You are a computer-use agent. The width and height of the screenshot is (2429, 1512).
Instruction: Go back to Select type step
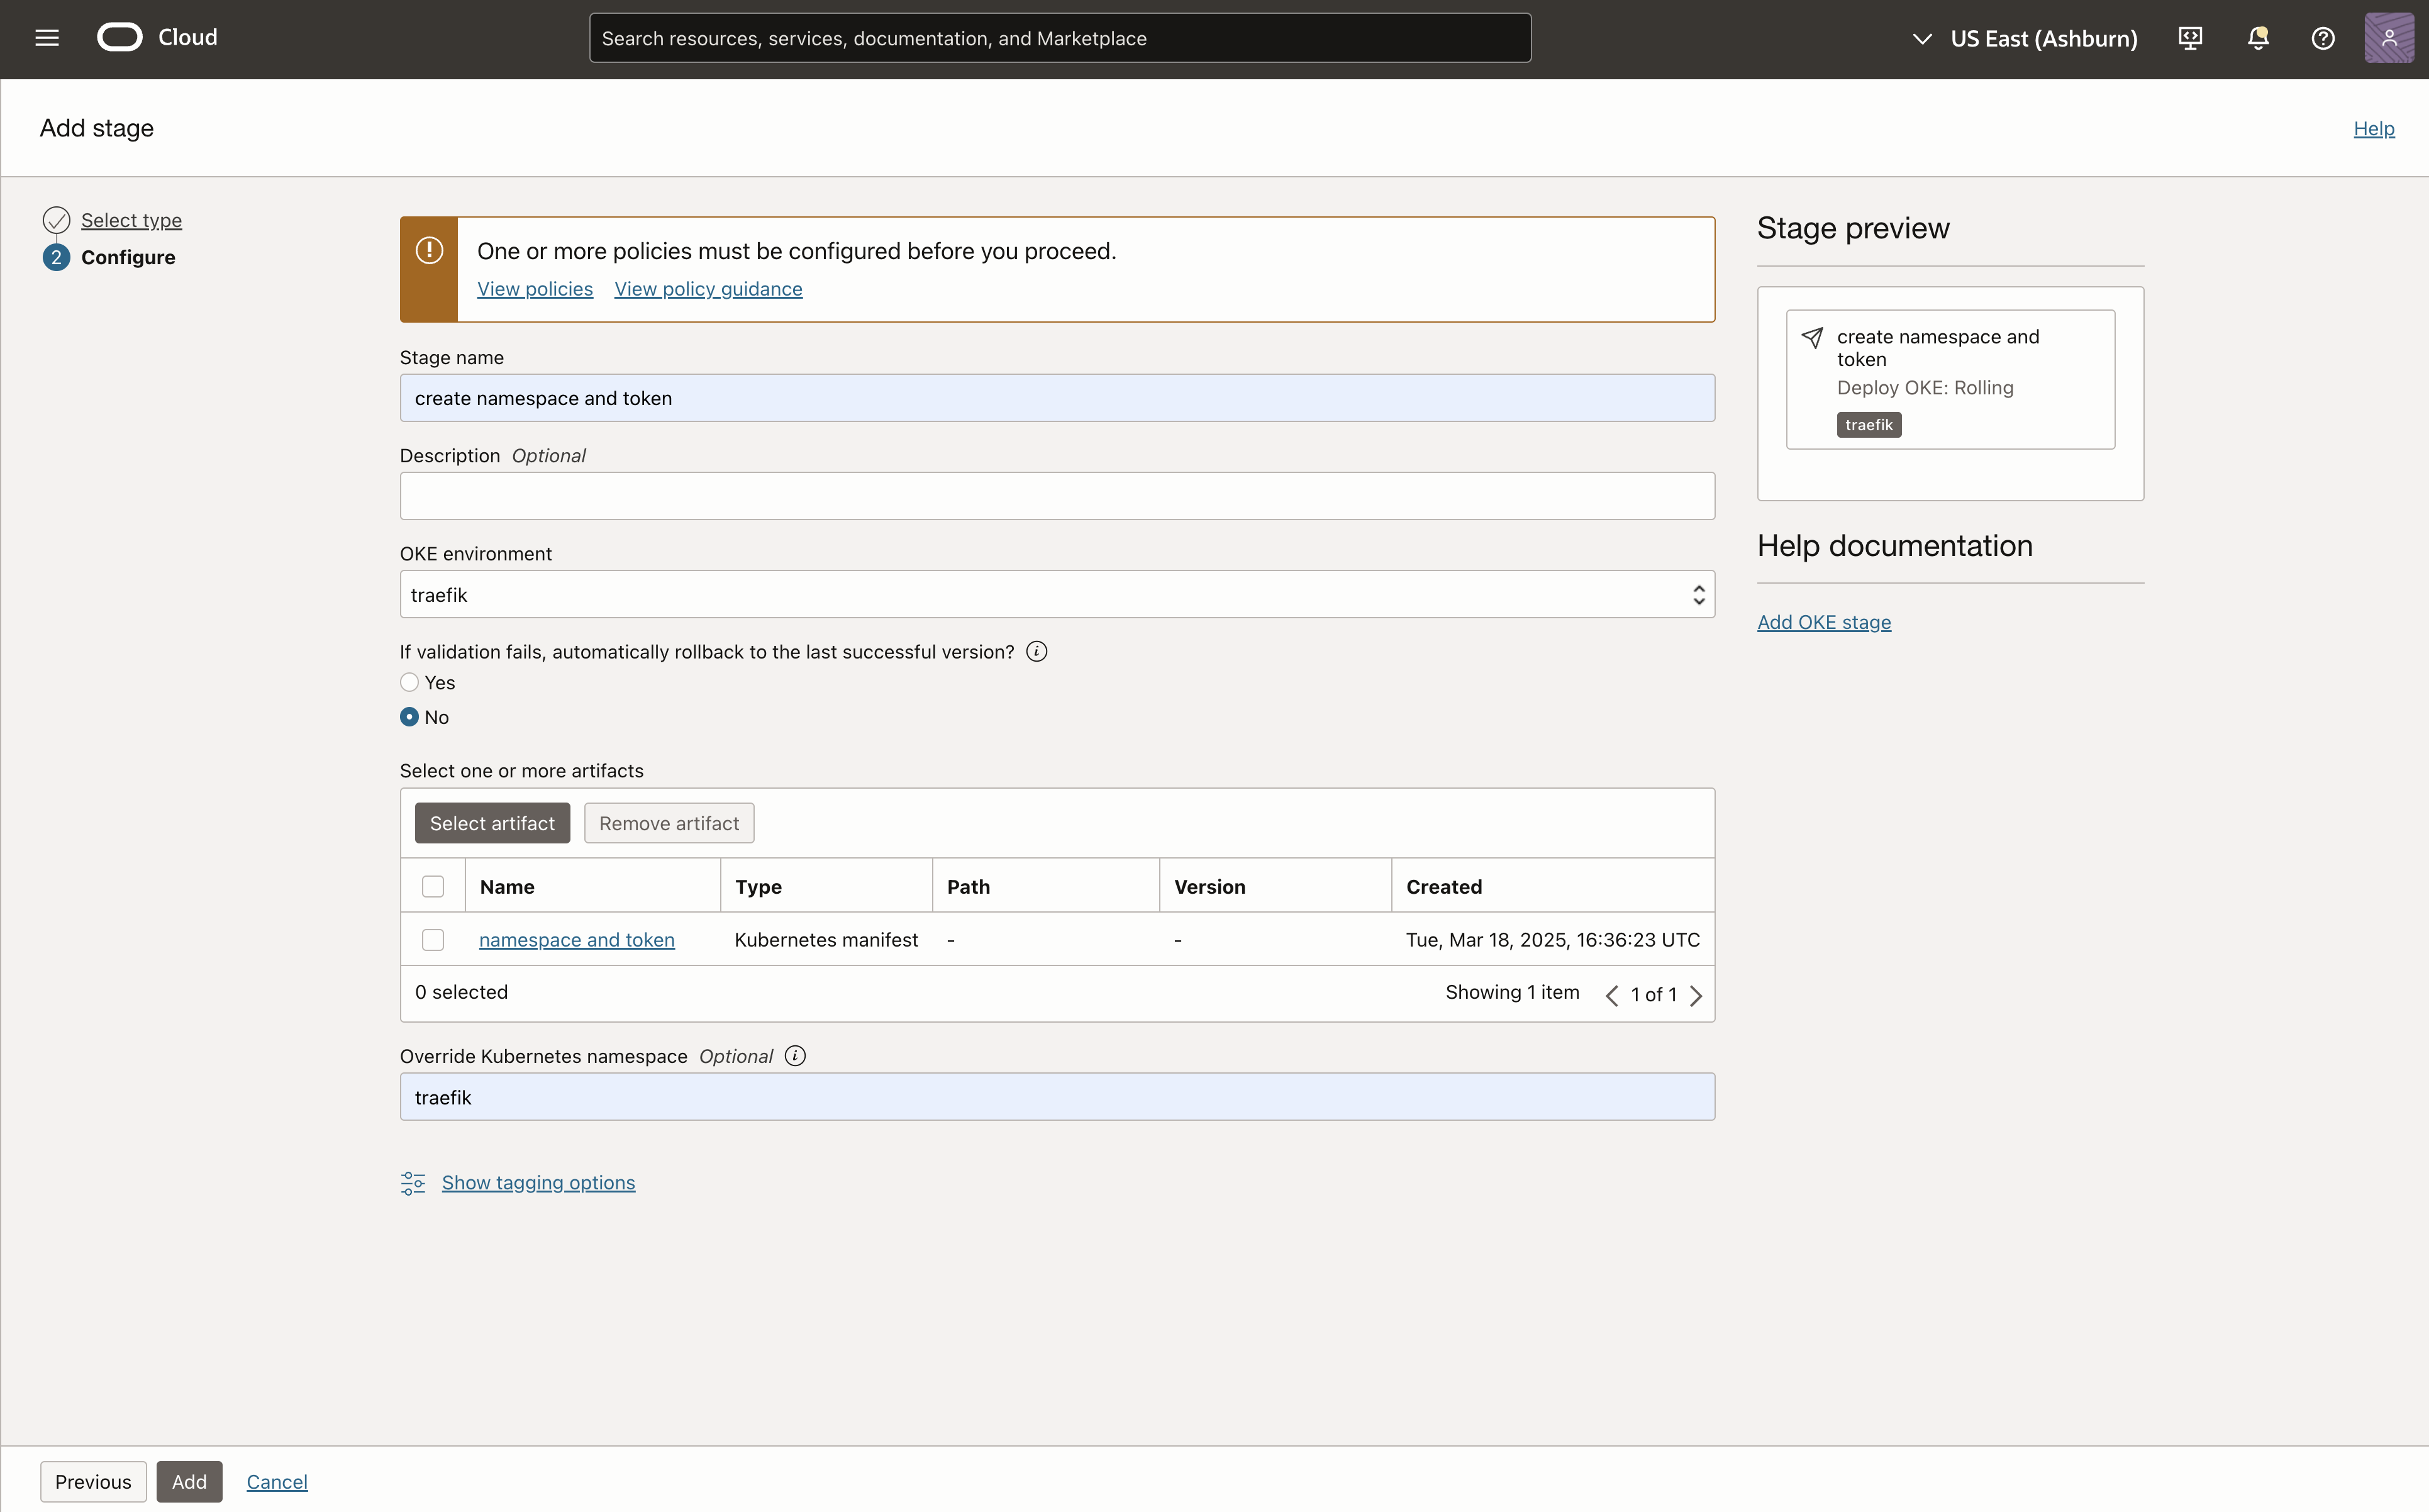coord(131,220)
